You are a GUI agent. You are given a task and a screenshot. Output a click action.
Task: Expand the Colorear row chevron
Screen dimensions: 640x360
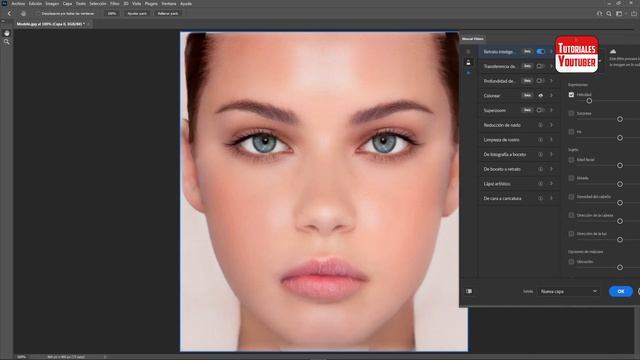click(551, 96)
